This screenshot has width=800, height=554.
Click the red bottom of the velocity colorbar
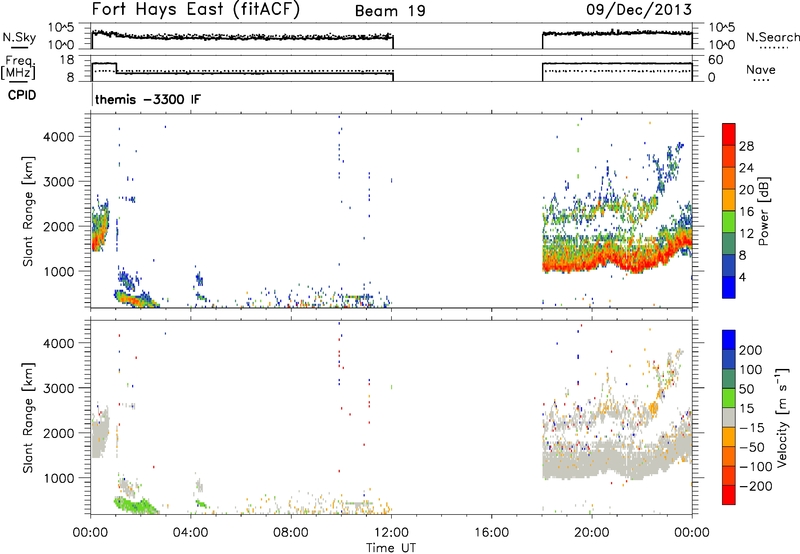pyautogui.click(x=729, y=495)
